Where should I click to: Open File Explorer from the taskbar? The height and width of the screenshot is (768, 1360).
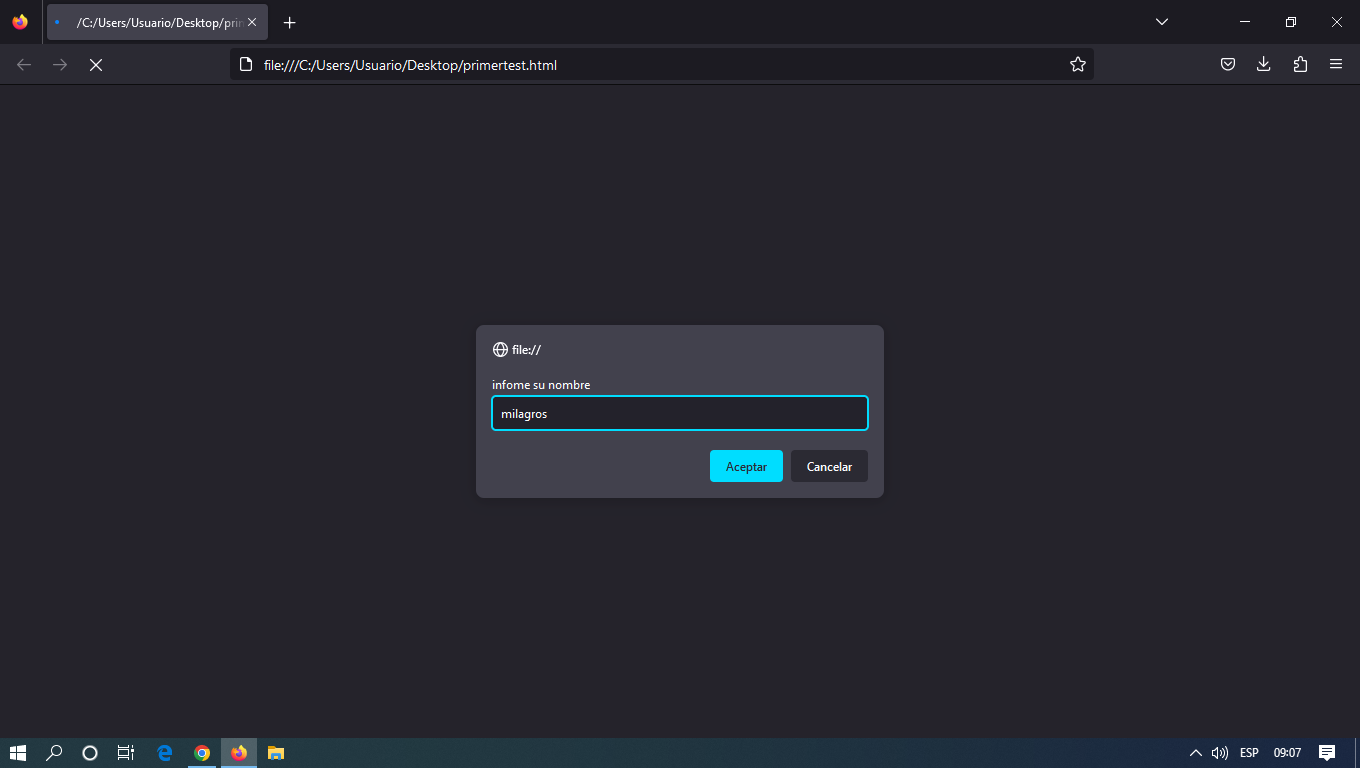[275, 753]
